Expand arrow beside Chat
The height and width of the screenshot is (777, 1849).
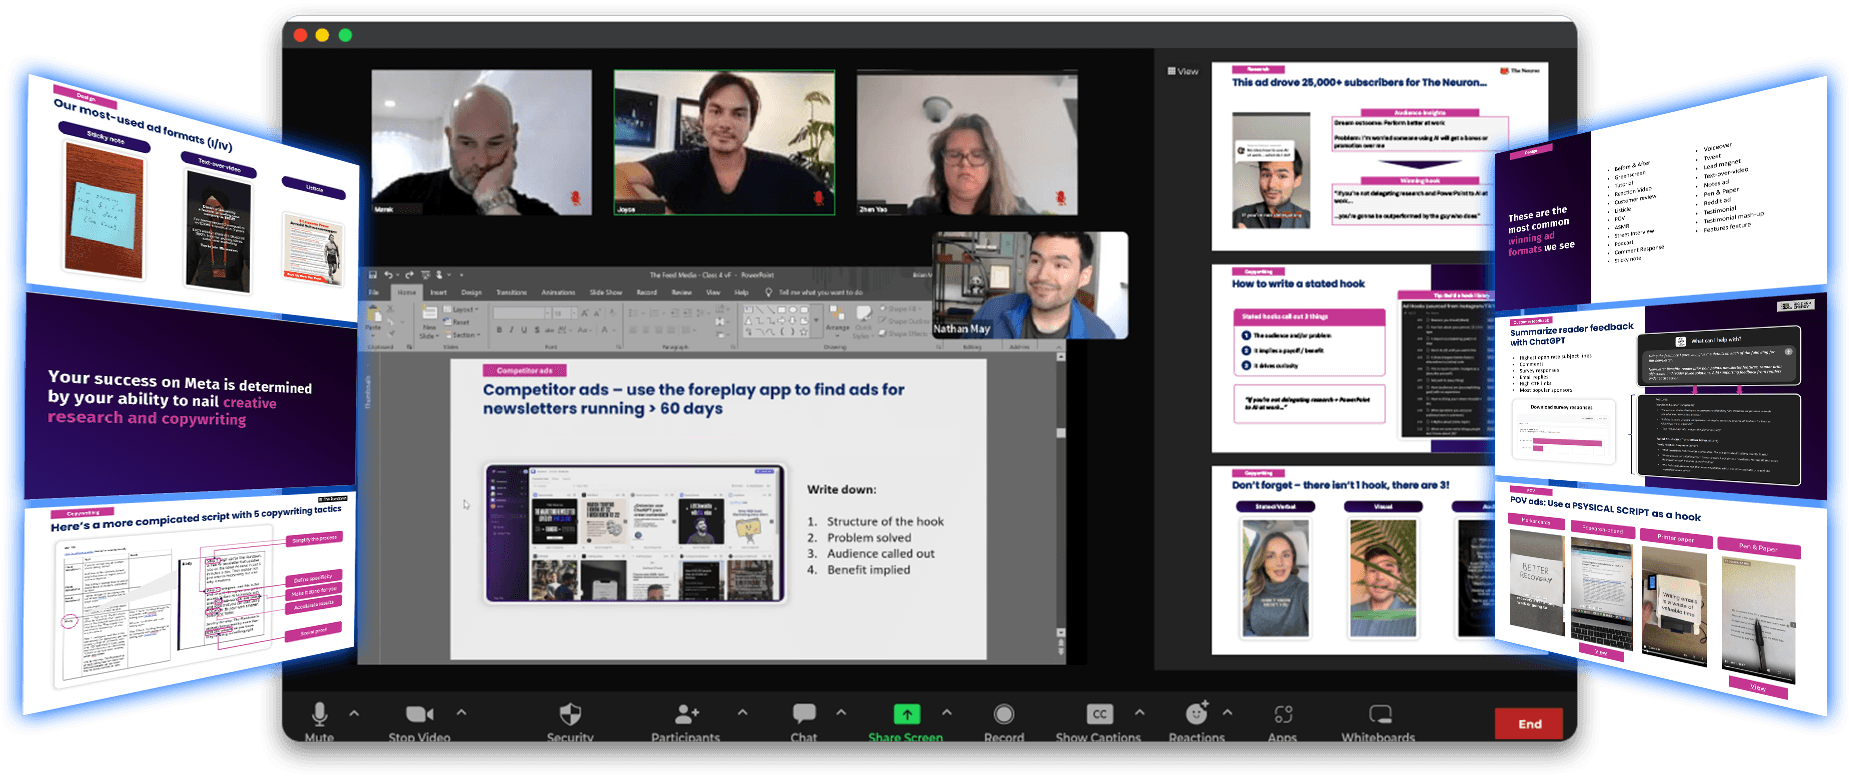841,713
